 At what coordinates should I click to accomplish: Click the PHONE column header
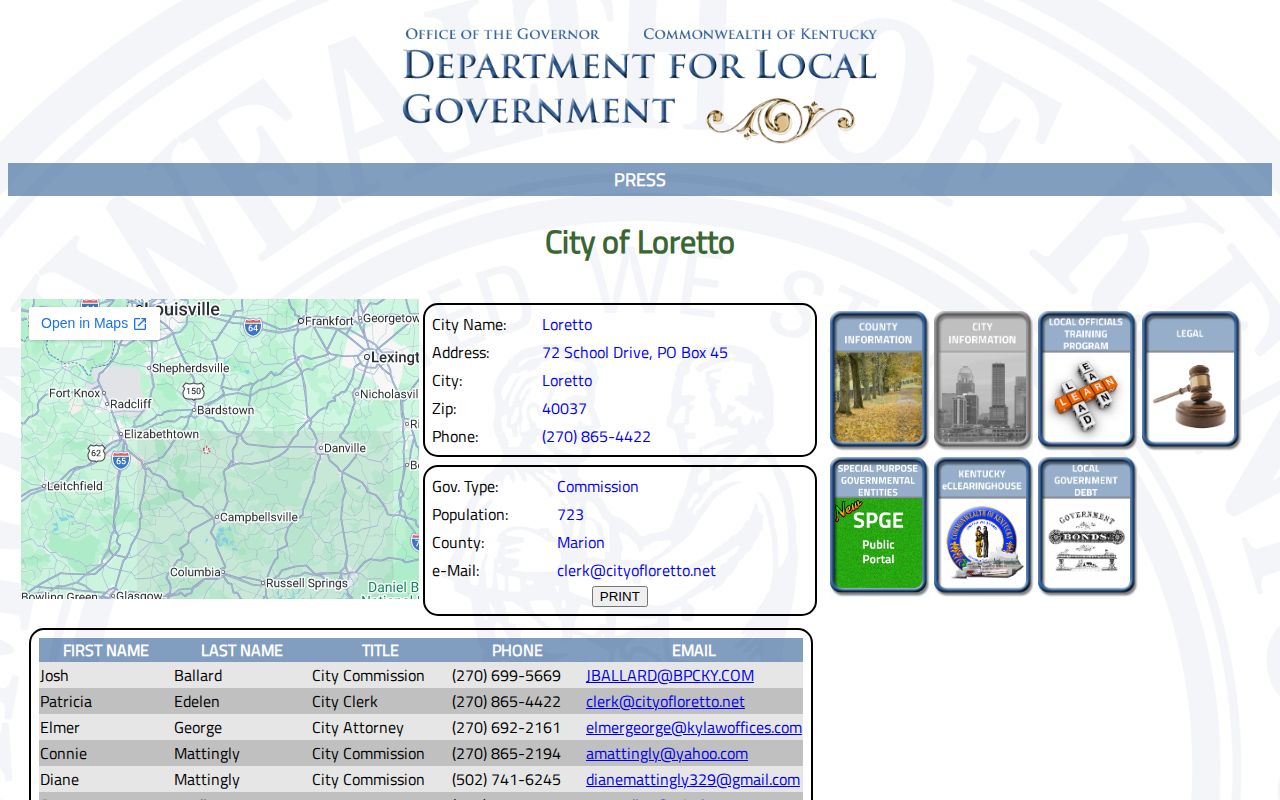tap(517, 650)
